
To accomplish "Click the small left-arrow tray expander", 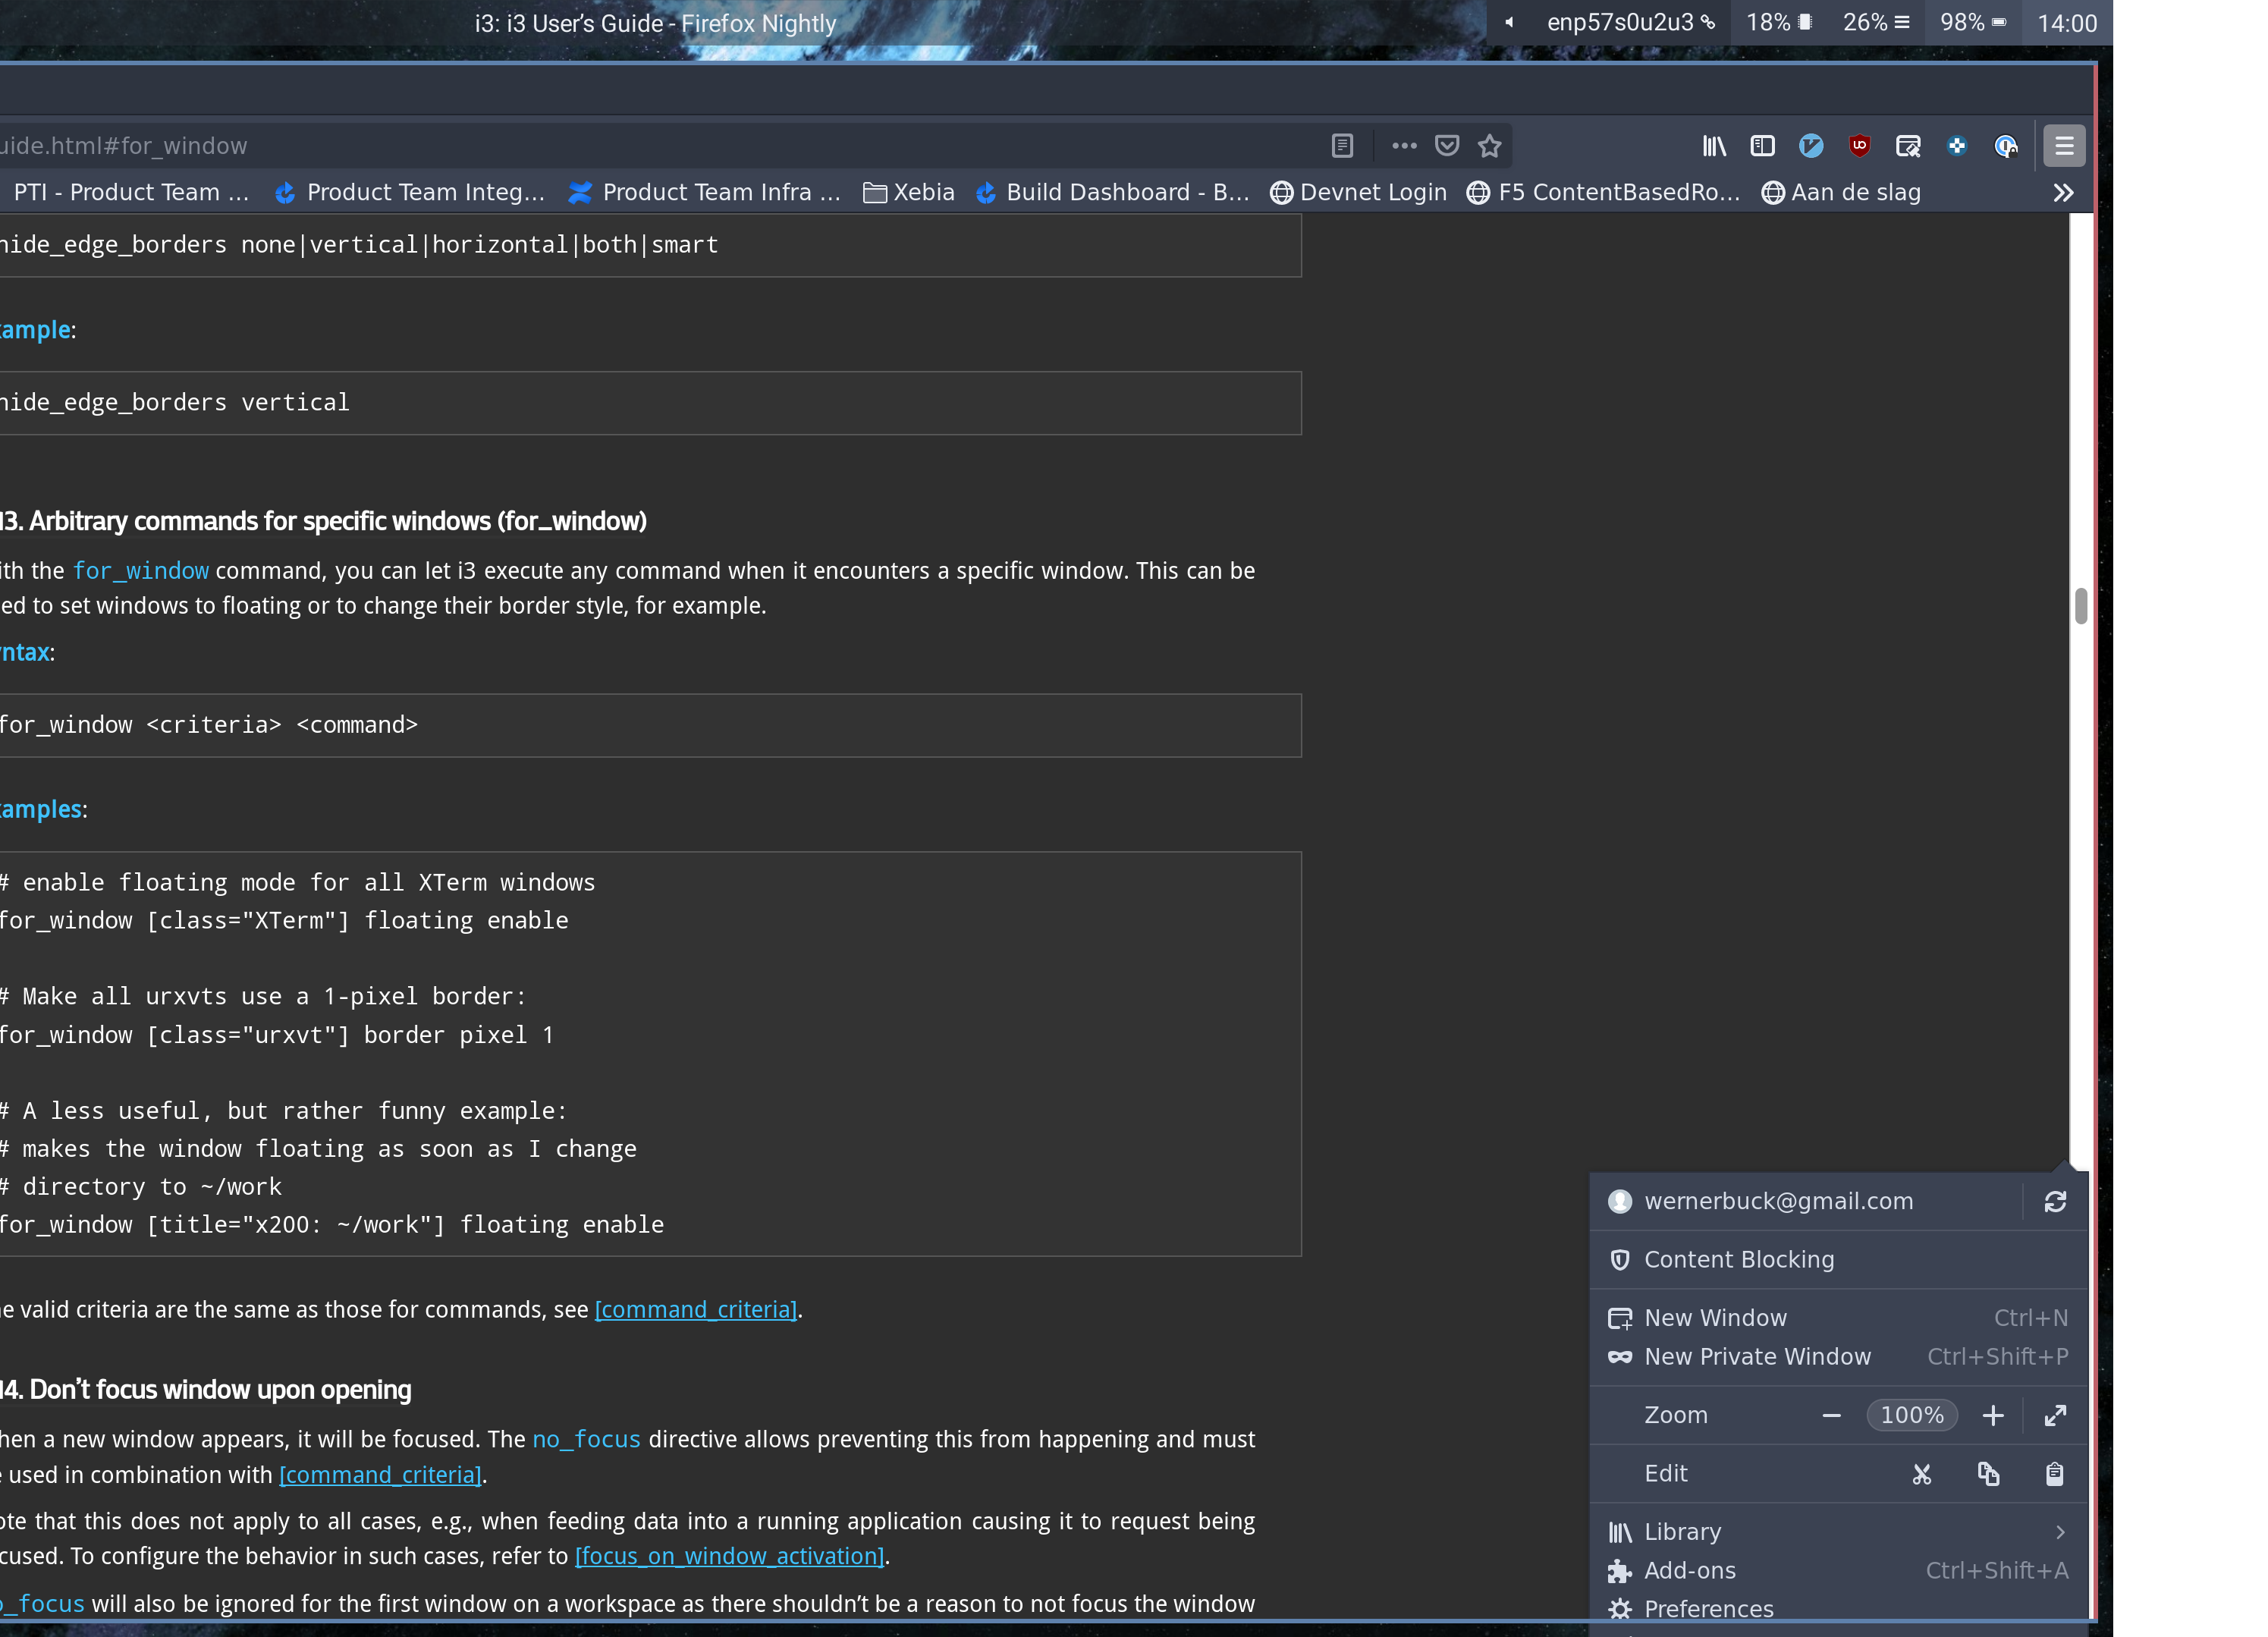I will pos(1509,22).
